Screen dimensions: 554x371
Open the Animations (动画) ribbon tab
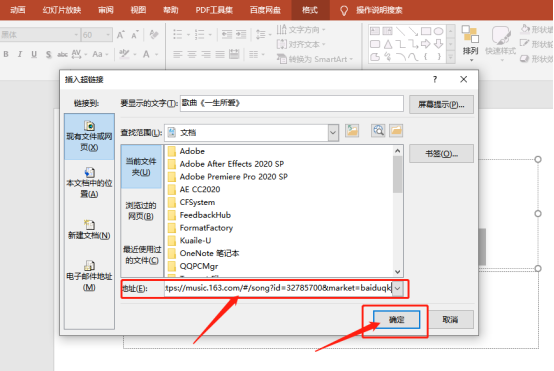[x=18, y=10]
